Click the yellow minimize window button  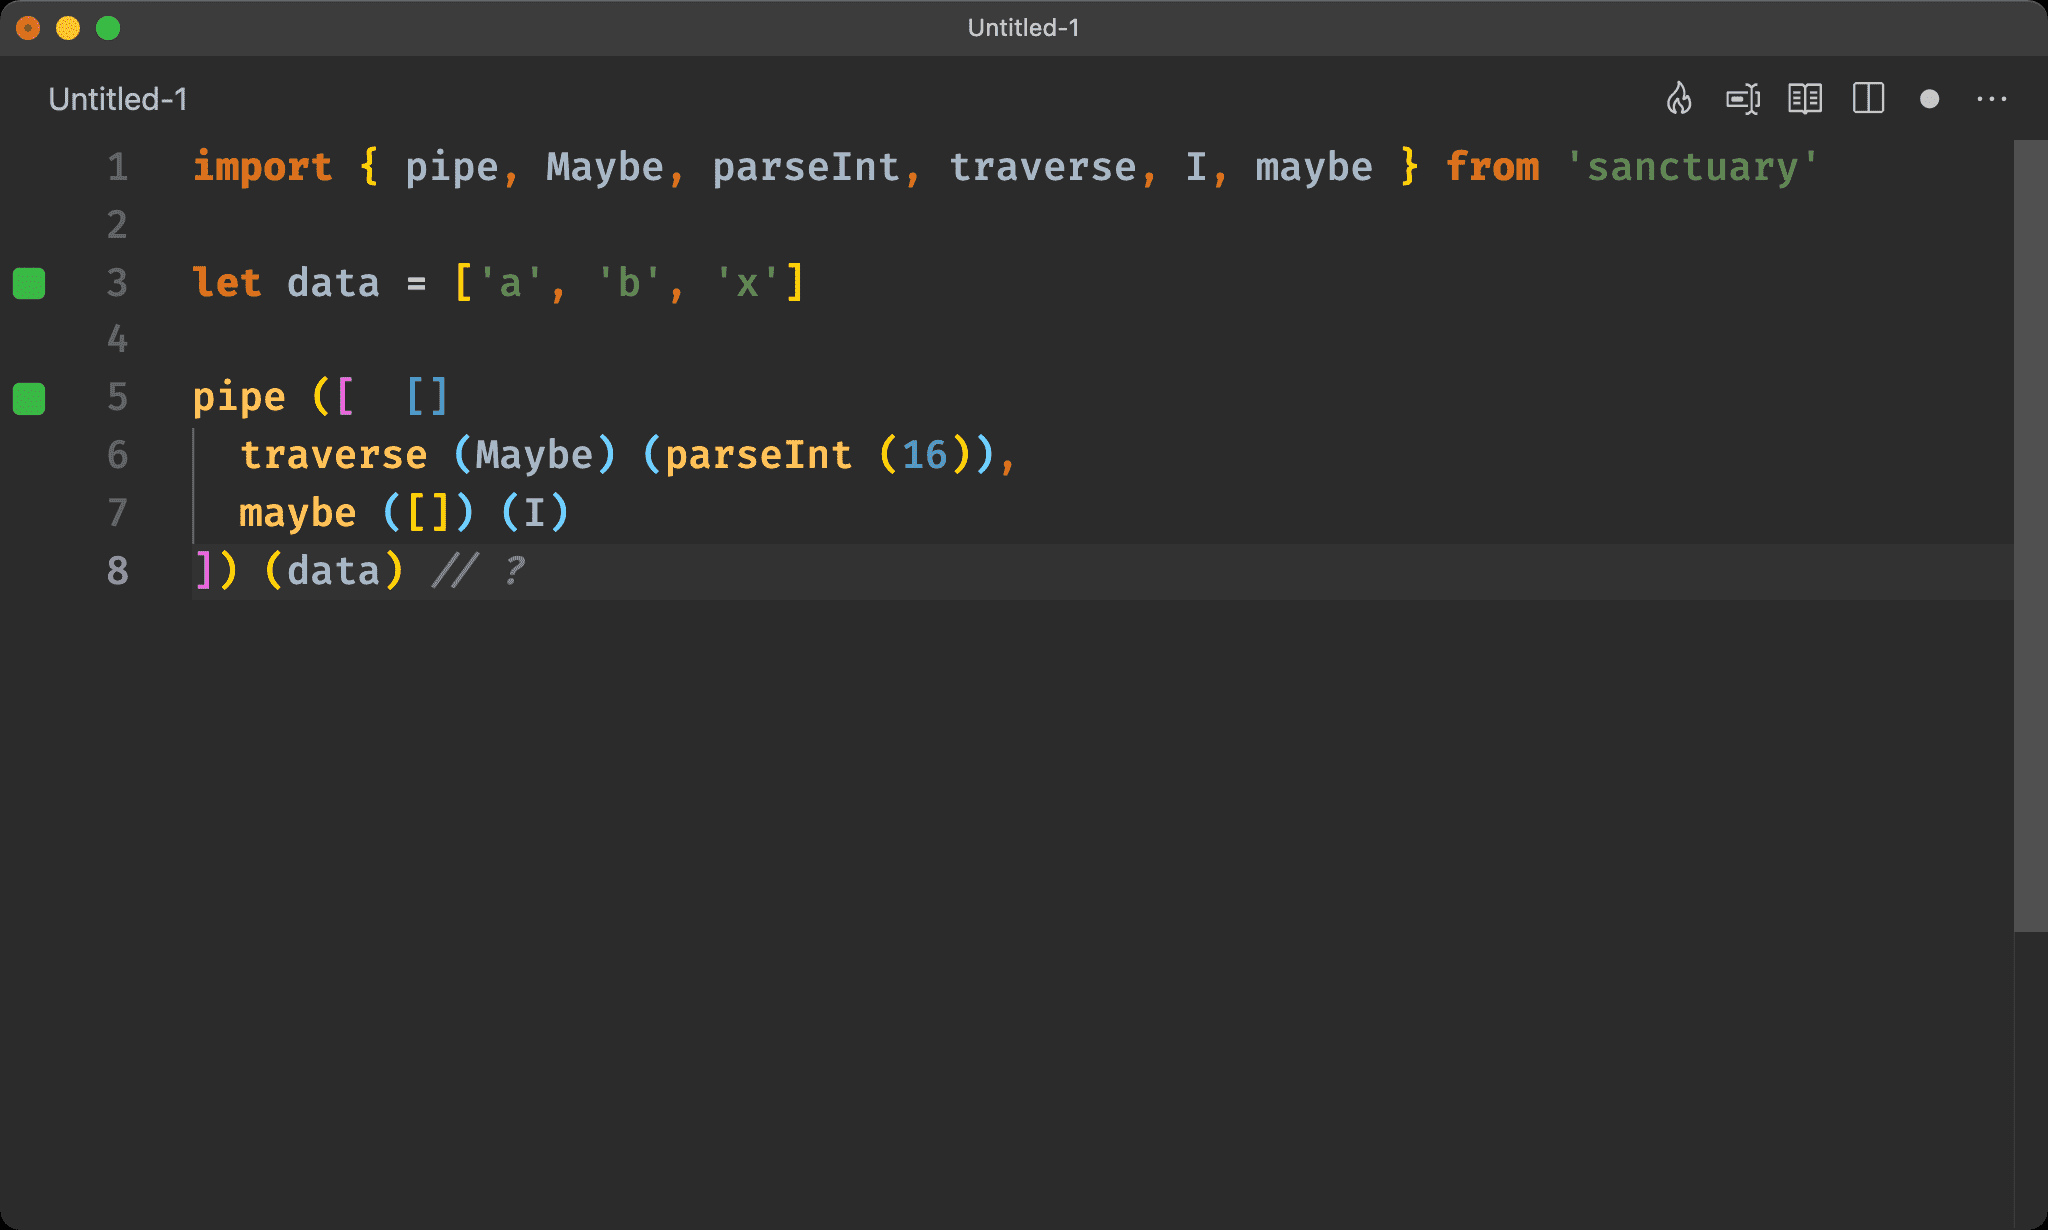(68, 28)
